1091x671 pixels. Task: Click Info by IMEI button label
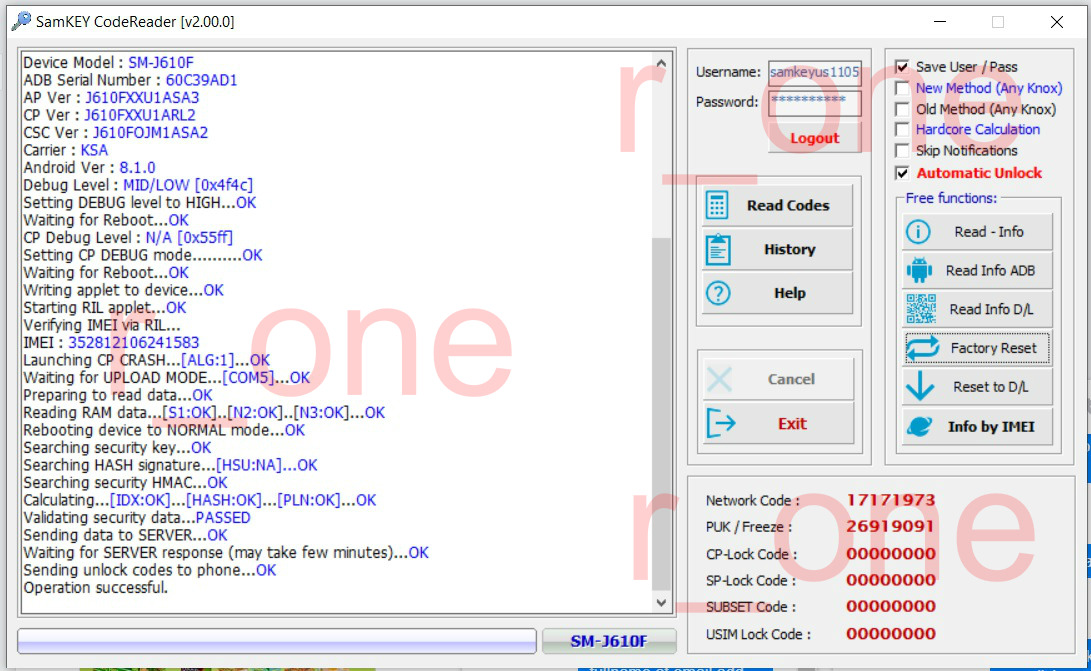point(991,426)
